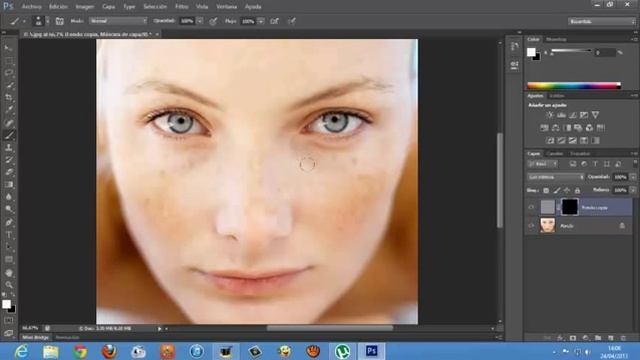The height and width of the screenshot is (360, 640).
Task: Toggle lock position
Action: pyautogui.click(x=567, y=190)
